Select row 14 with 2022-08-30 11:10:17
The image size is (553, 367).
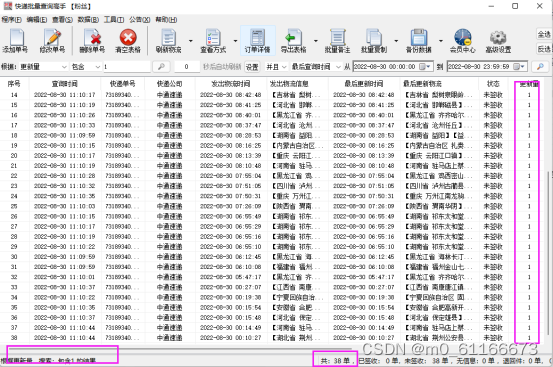coord(273,95)
